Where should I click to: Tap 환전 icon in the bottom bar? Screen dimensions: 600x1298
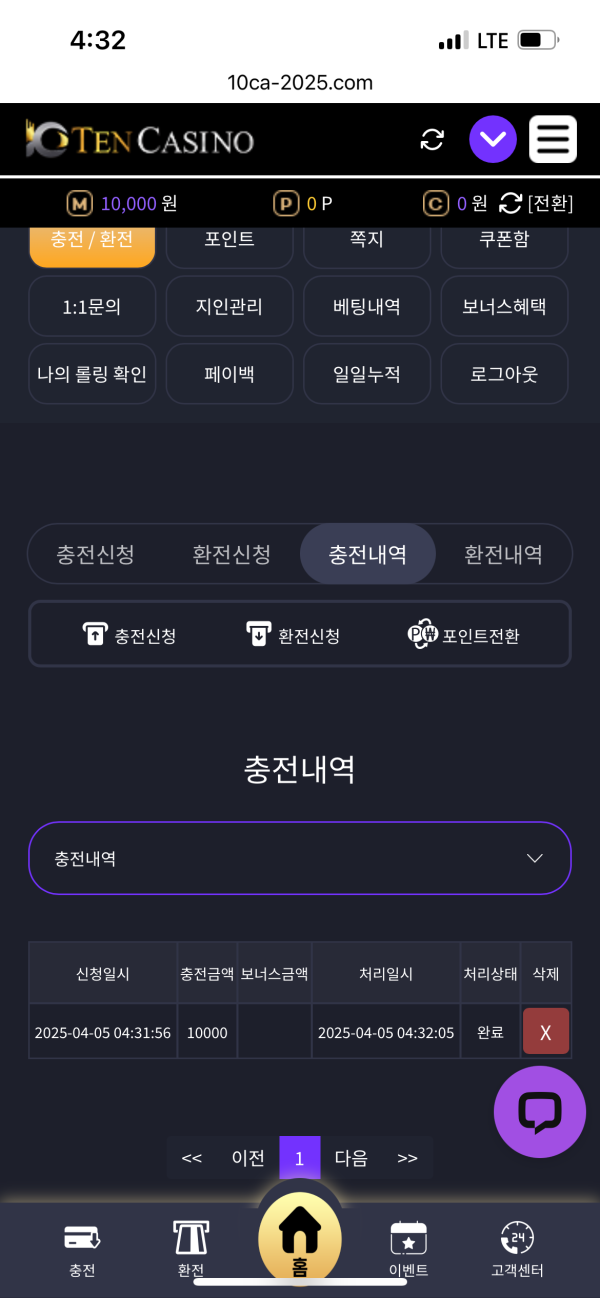point(191,1247)
